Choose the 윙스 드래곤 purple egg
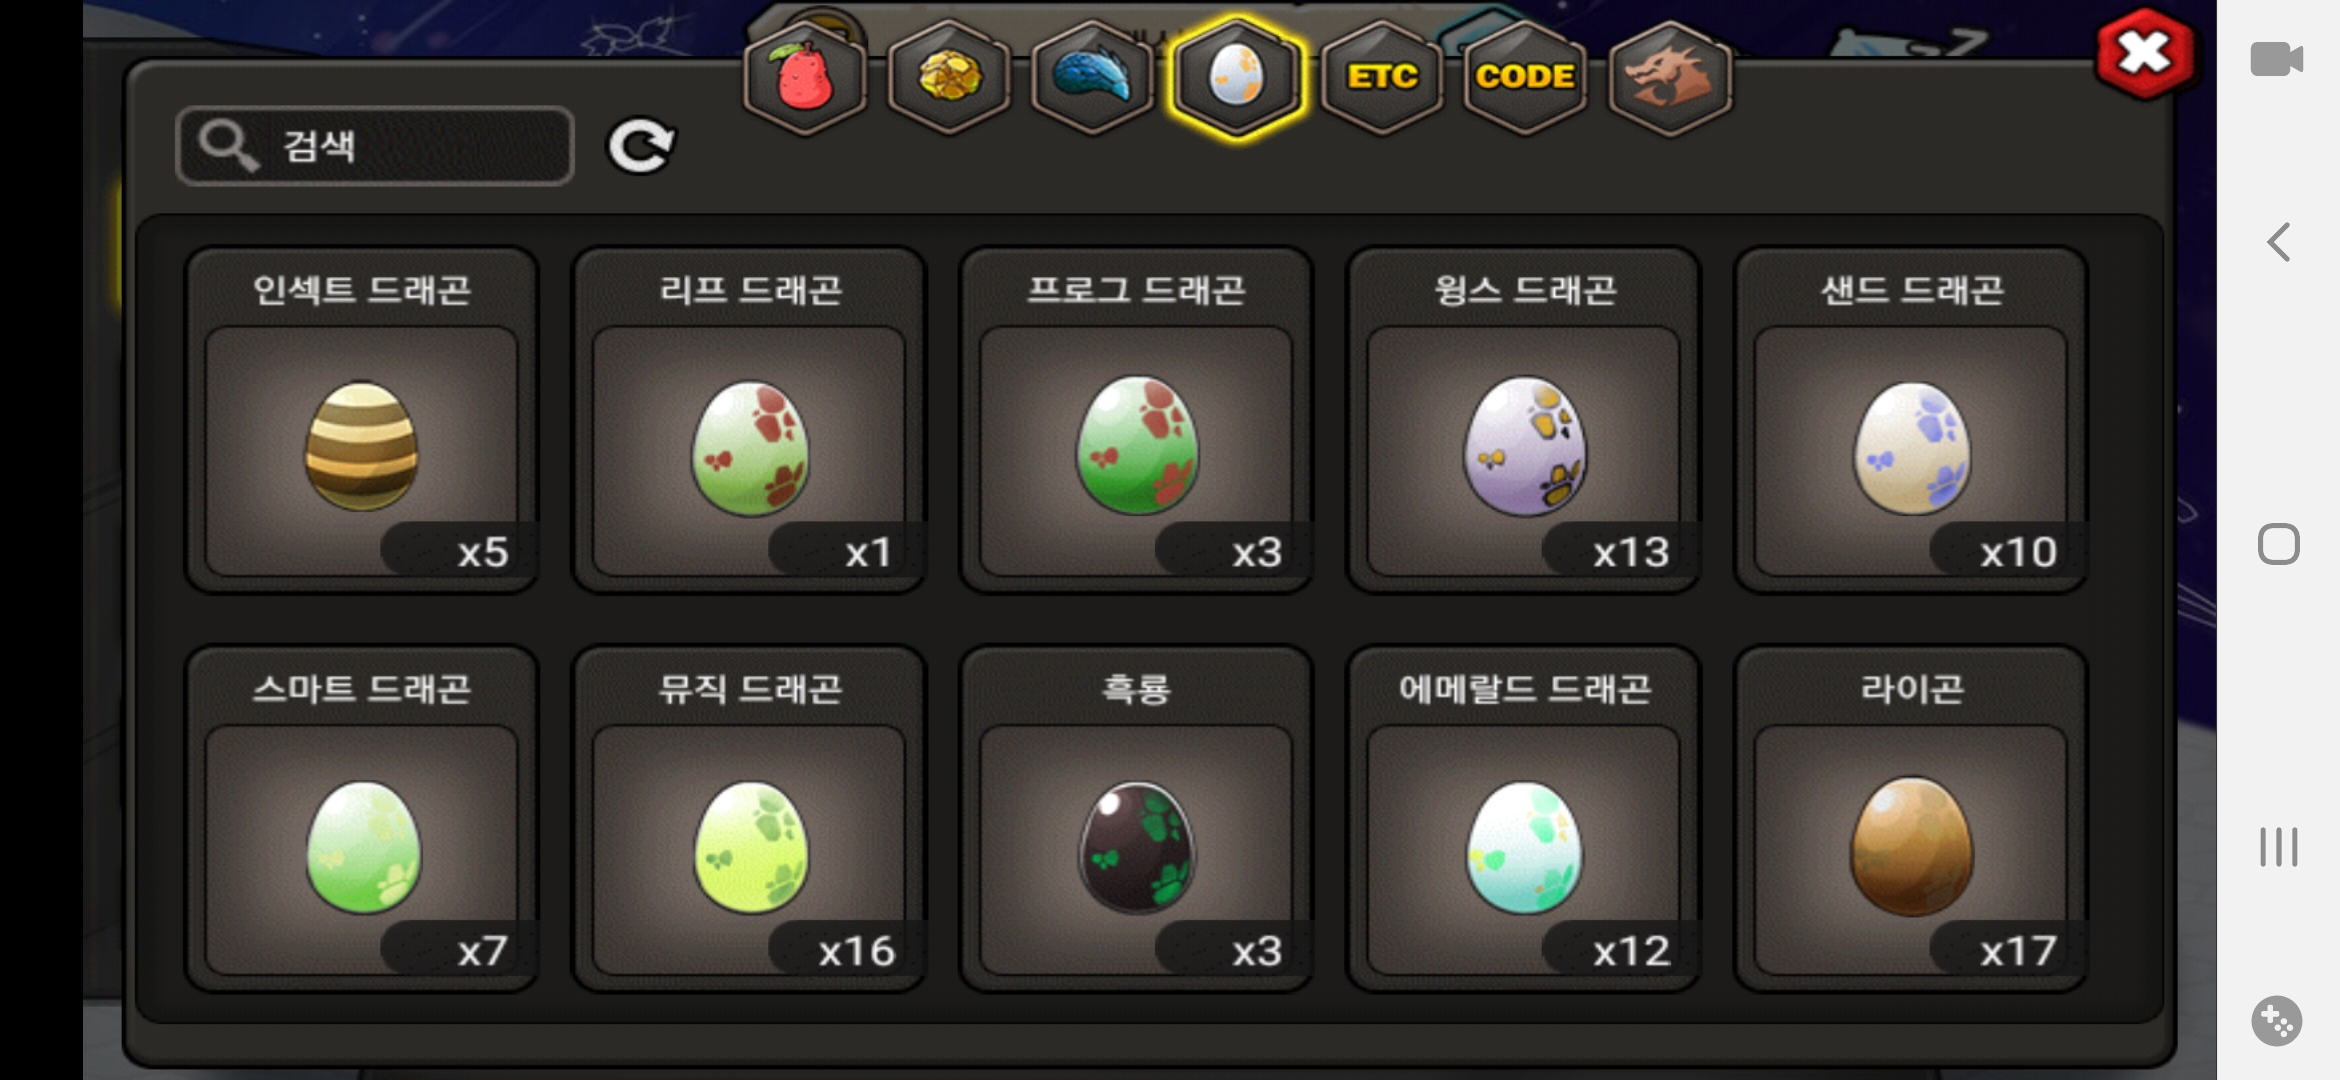This screenshot has height=1080, width=2340. [1524, 420]
